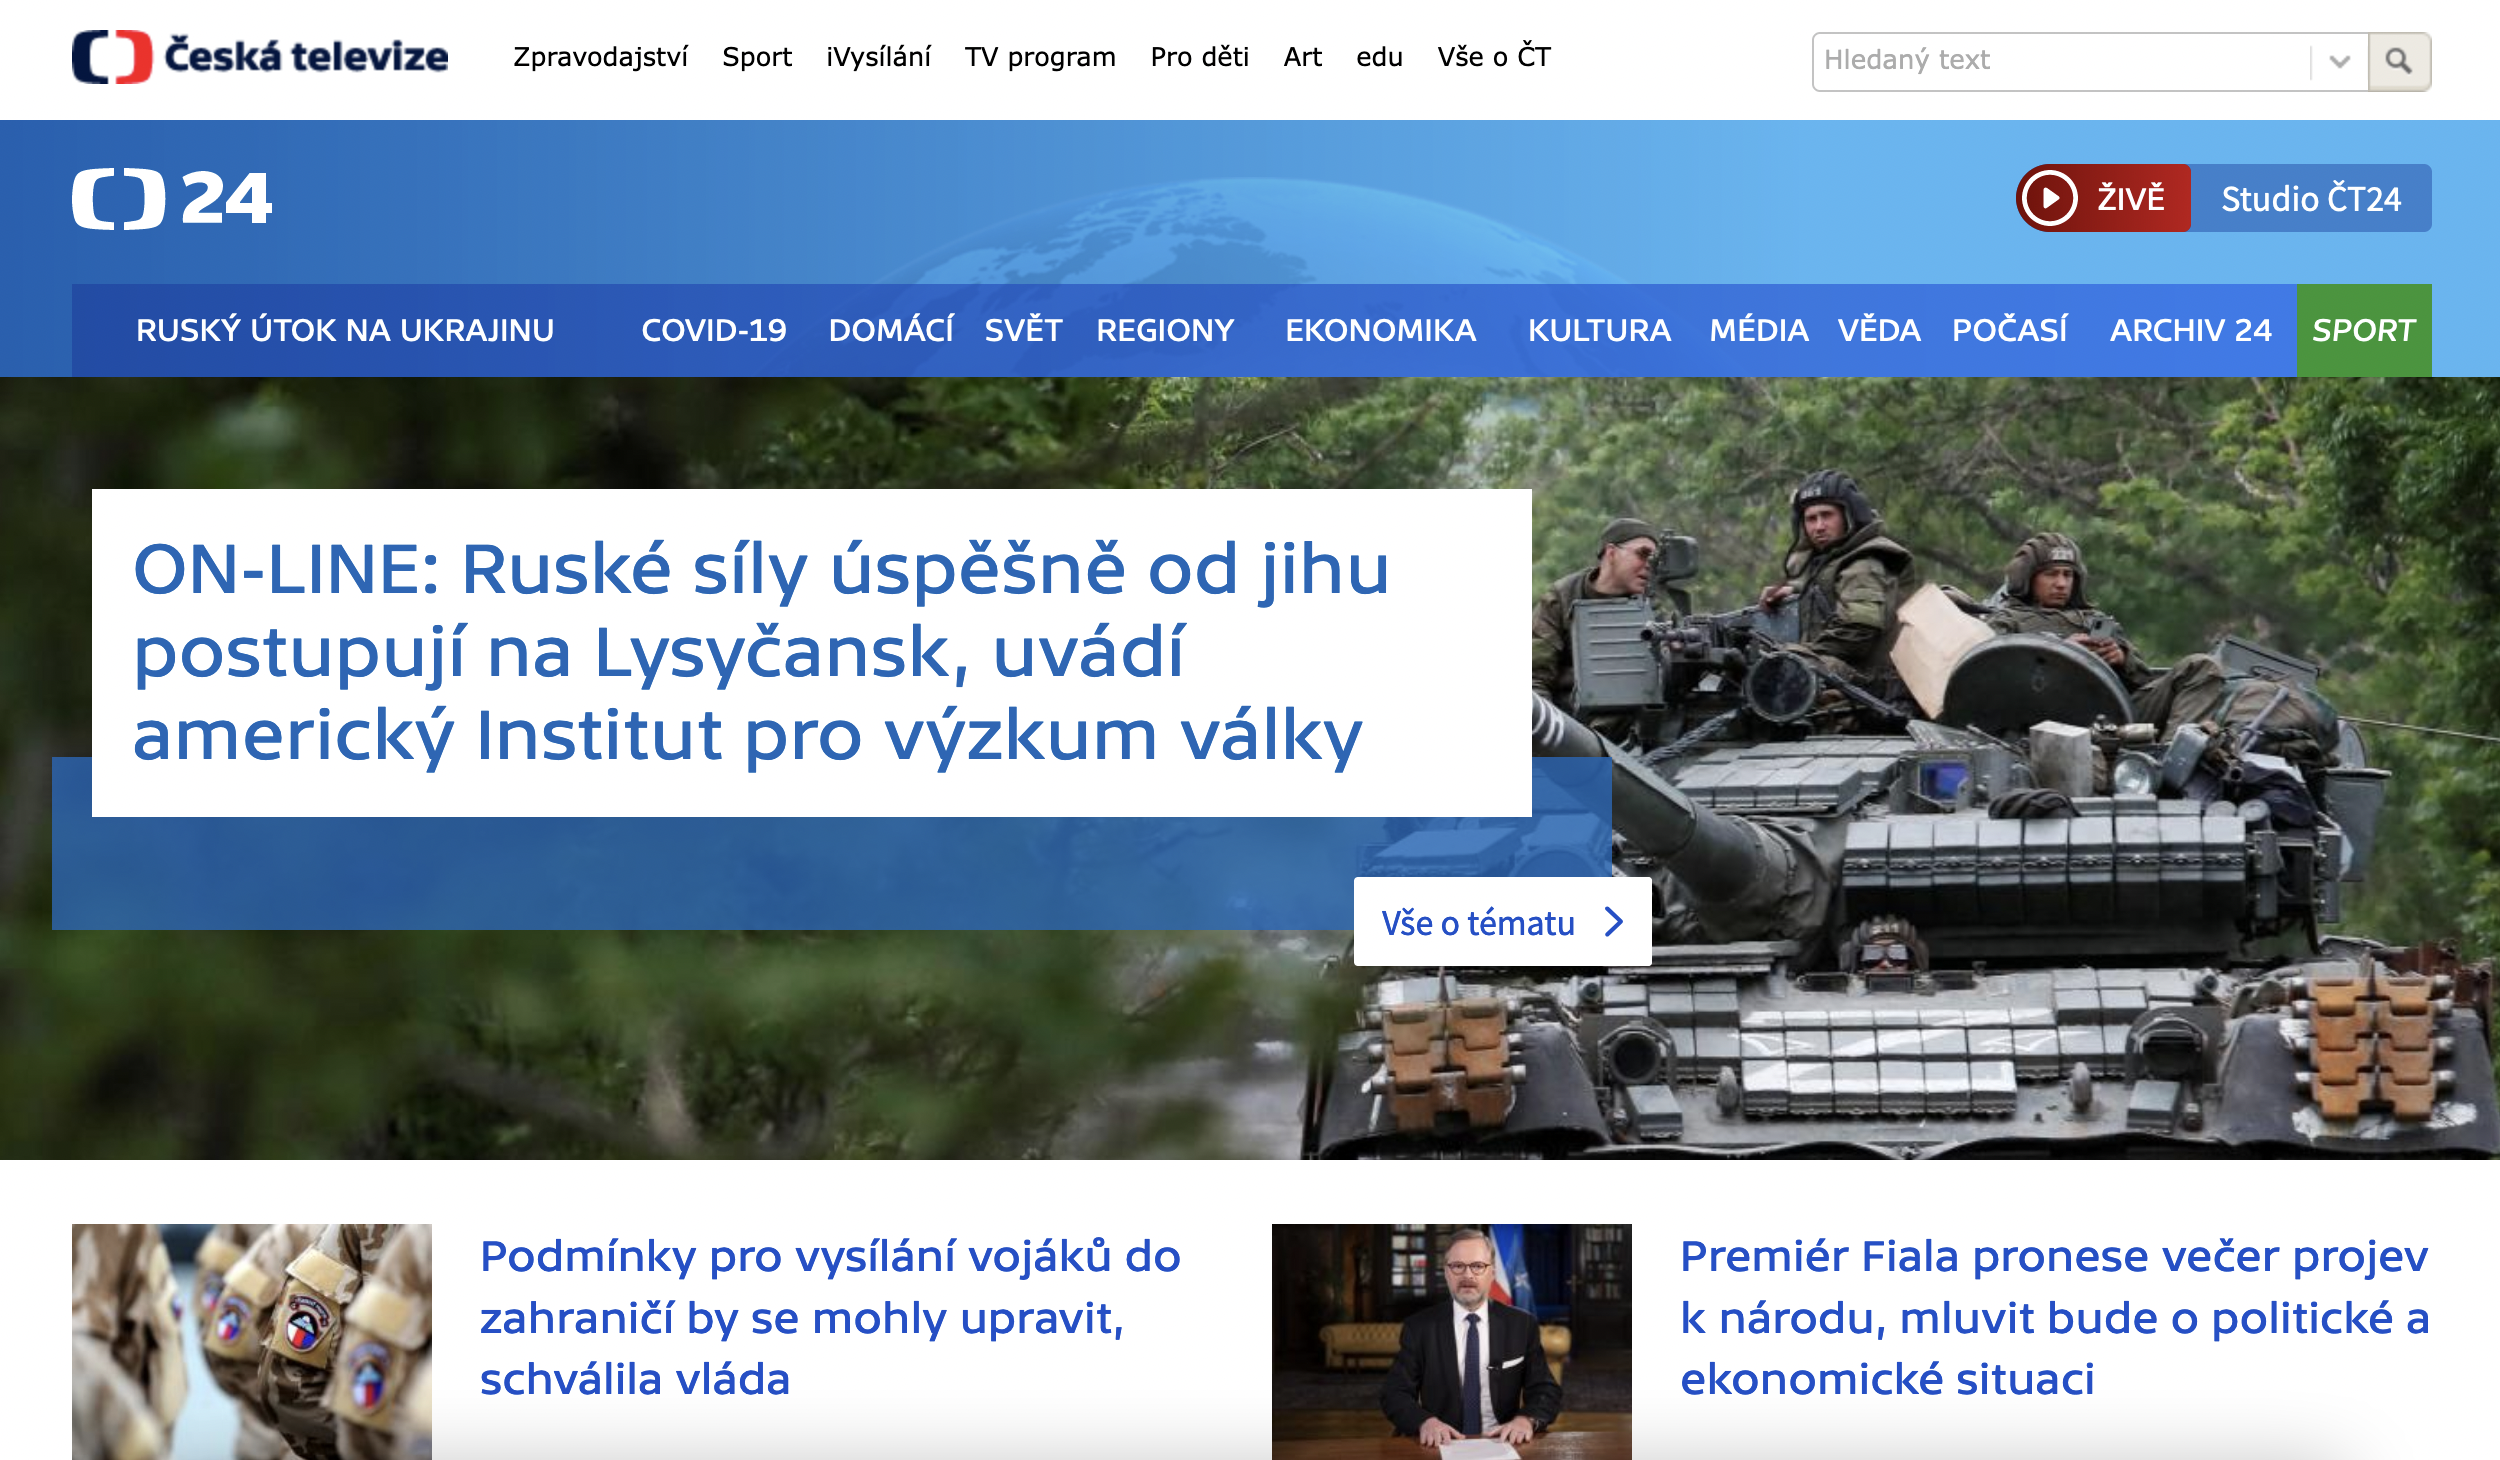Expand the search options dropdown arrow
This screenshot has width=2500, height=1460.
tap(2339, 61)
